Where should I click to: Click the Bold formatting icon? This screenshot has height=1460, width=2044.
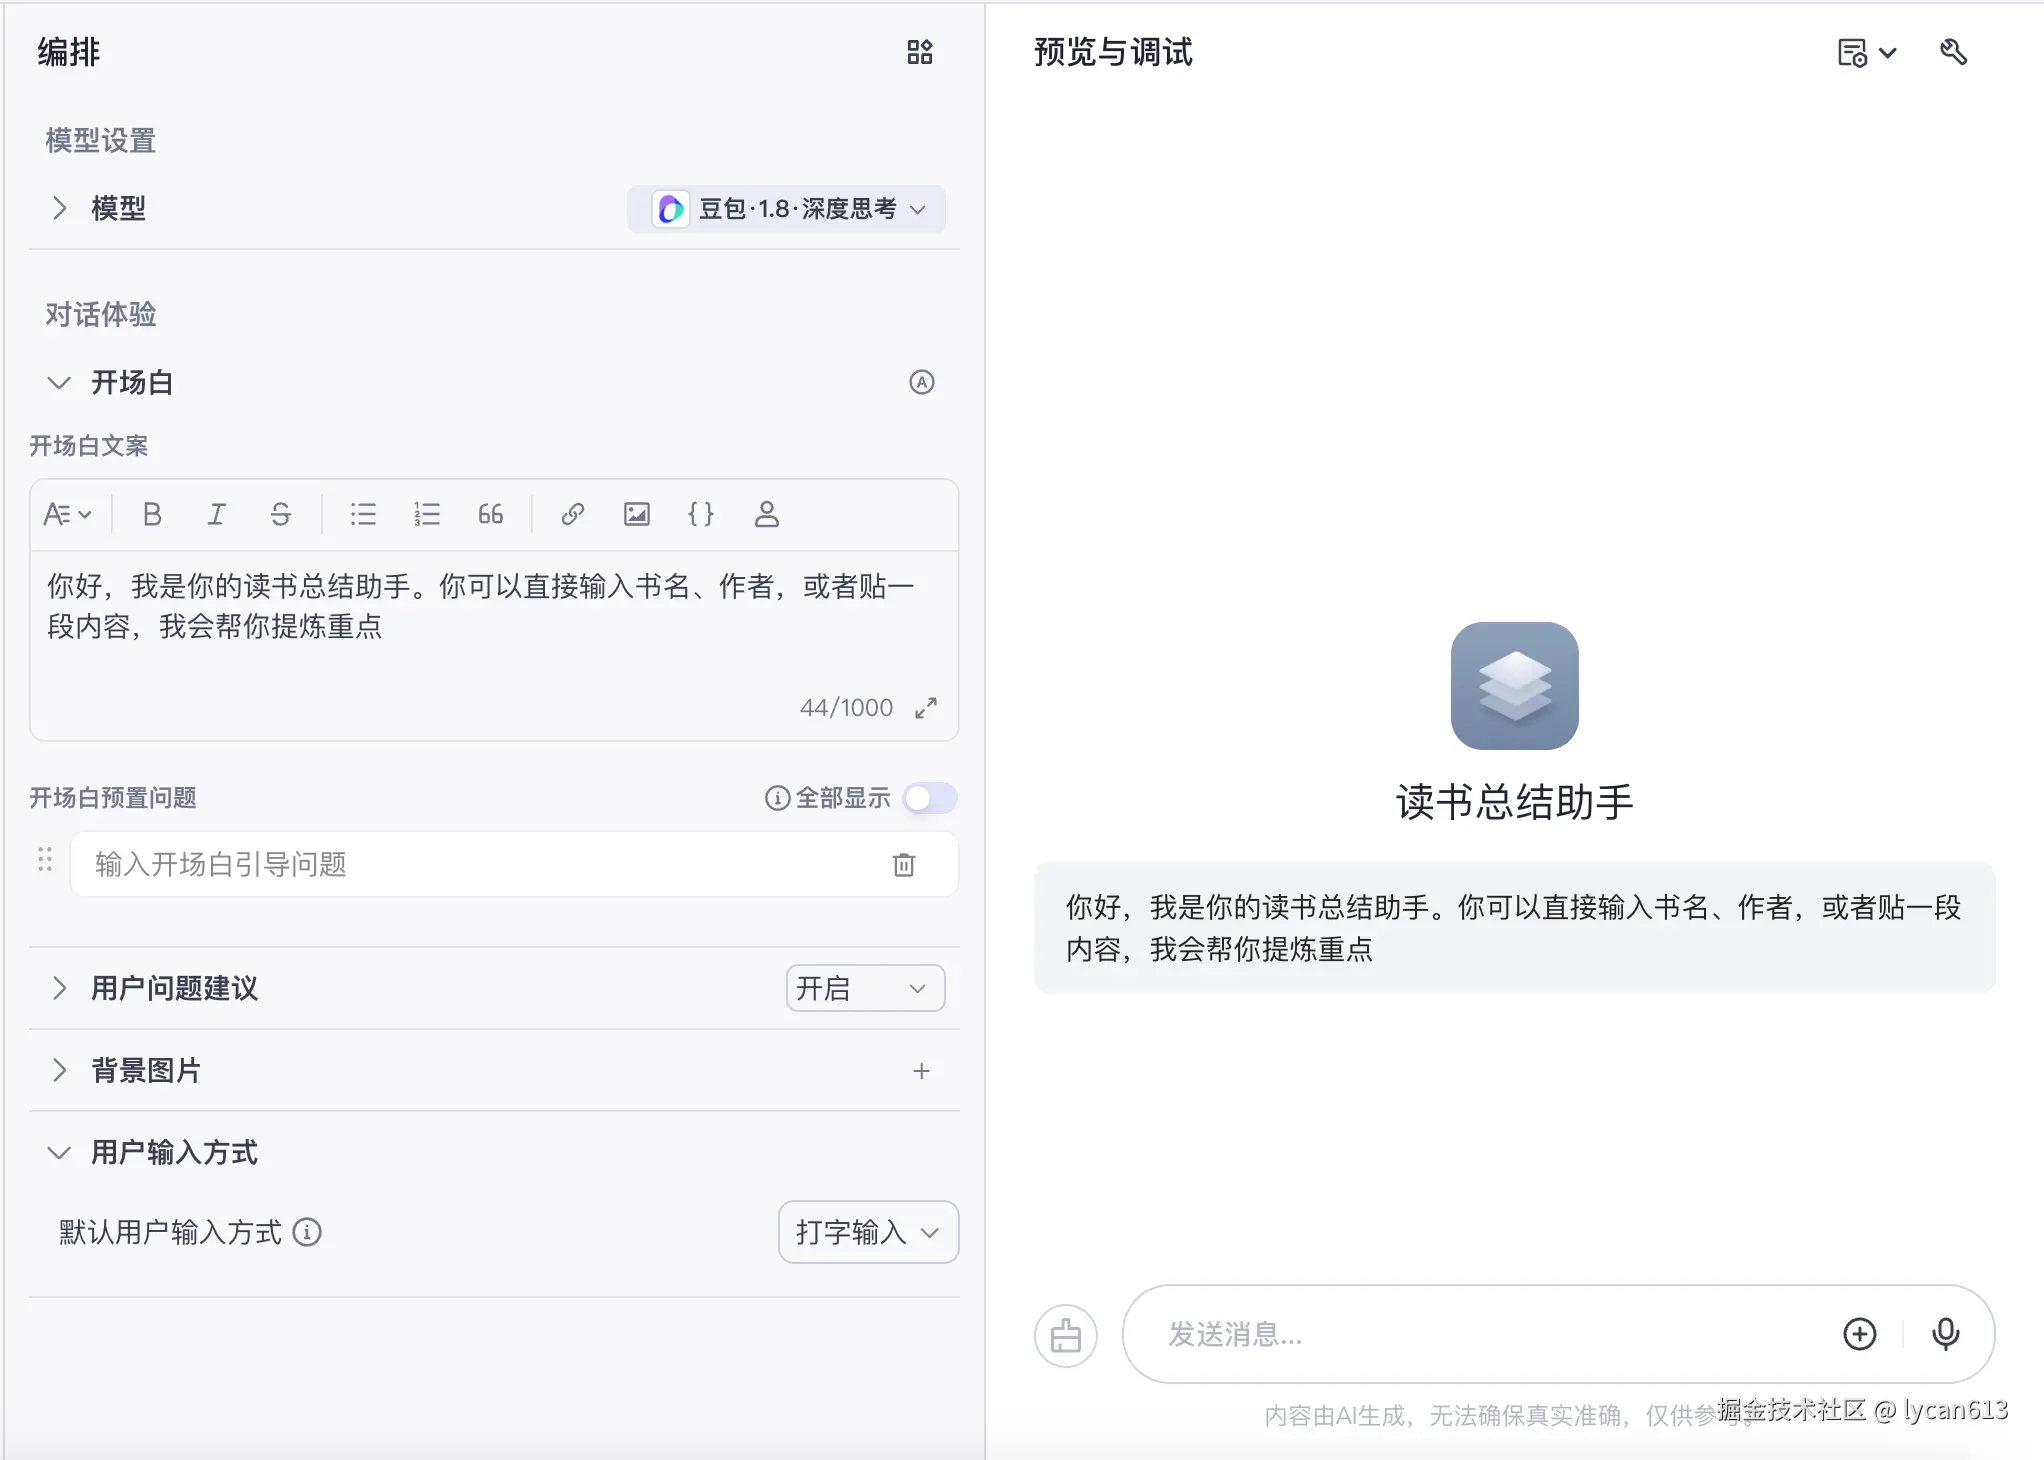click(152, 514)
